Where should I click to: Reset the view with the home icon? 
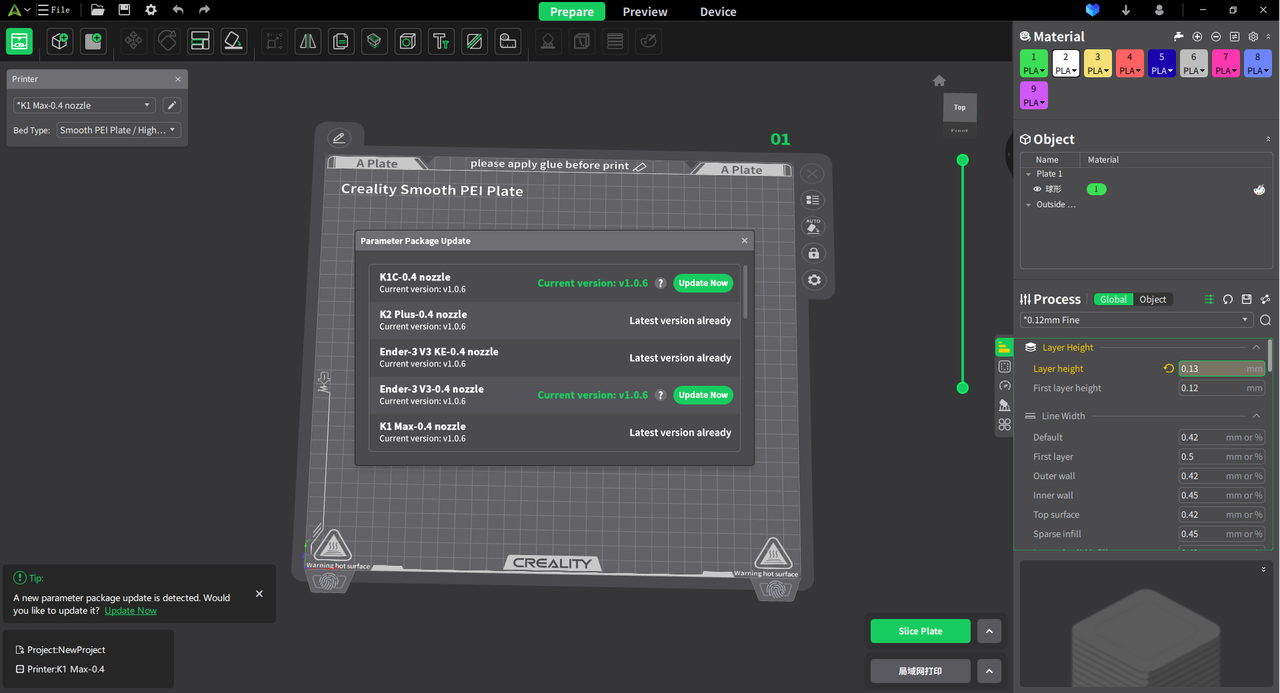point(939,80)
